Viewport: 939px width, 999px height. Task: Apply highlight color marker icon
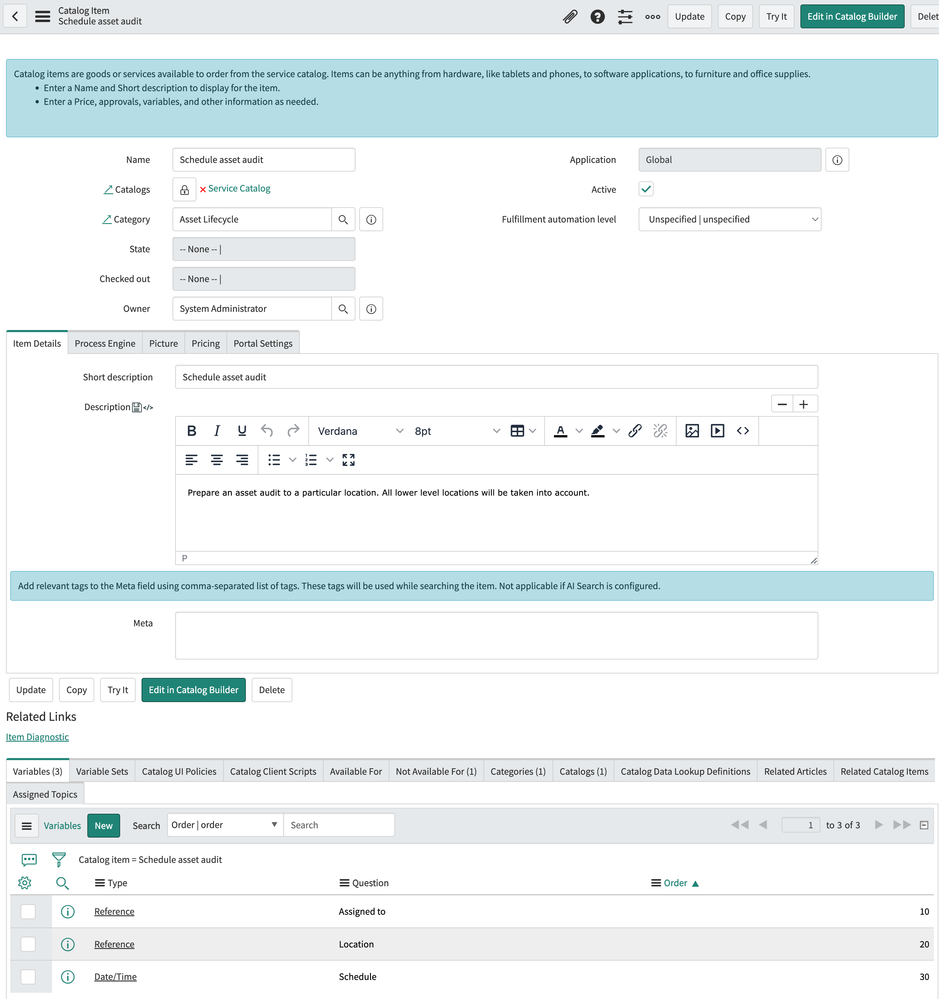(598, 431)
